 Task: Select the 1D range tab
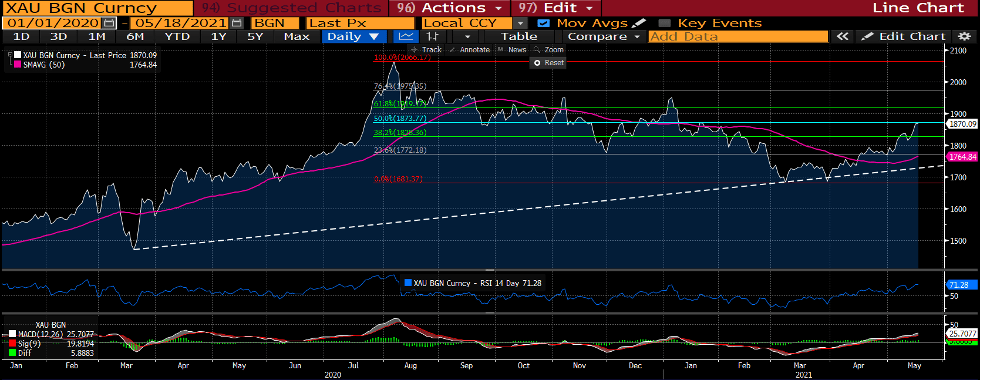pos(21,36)
